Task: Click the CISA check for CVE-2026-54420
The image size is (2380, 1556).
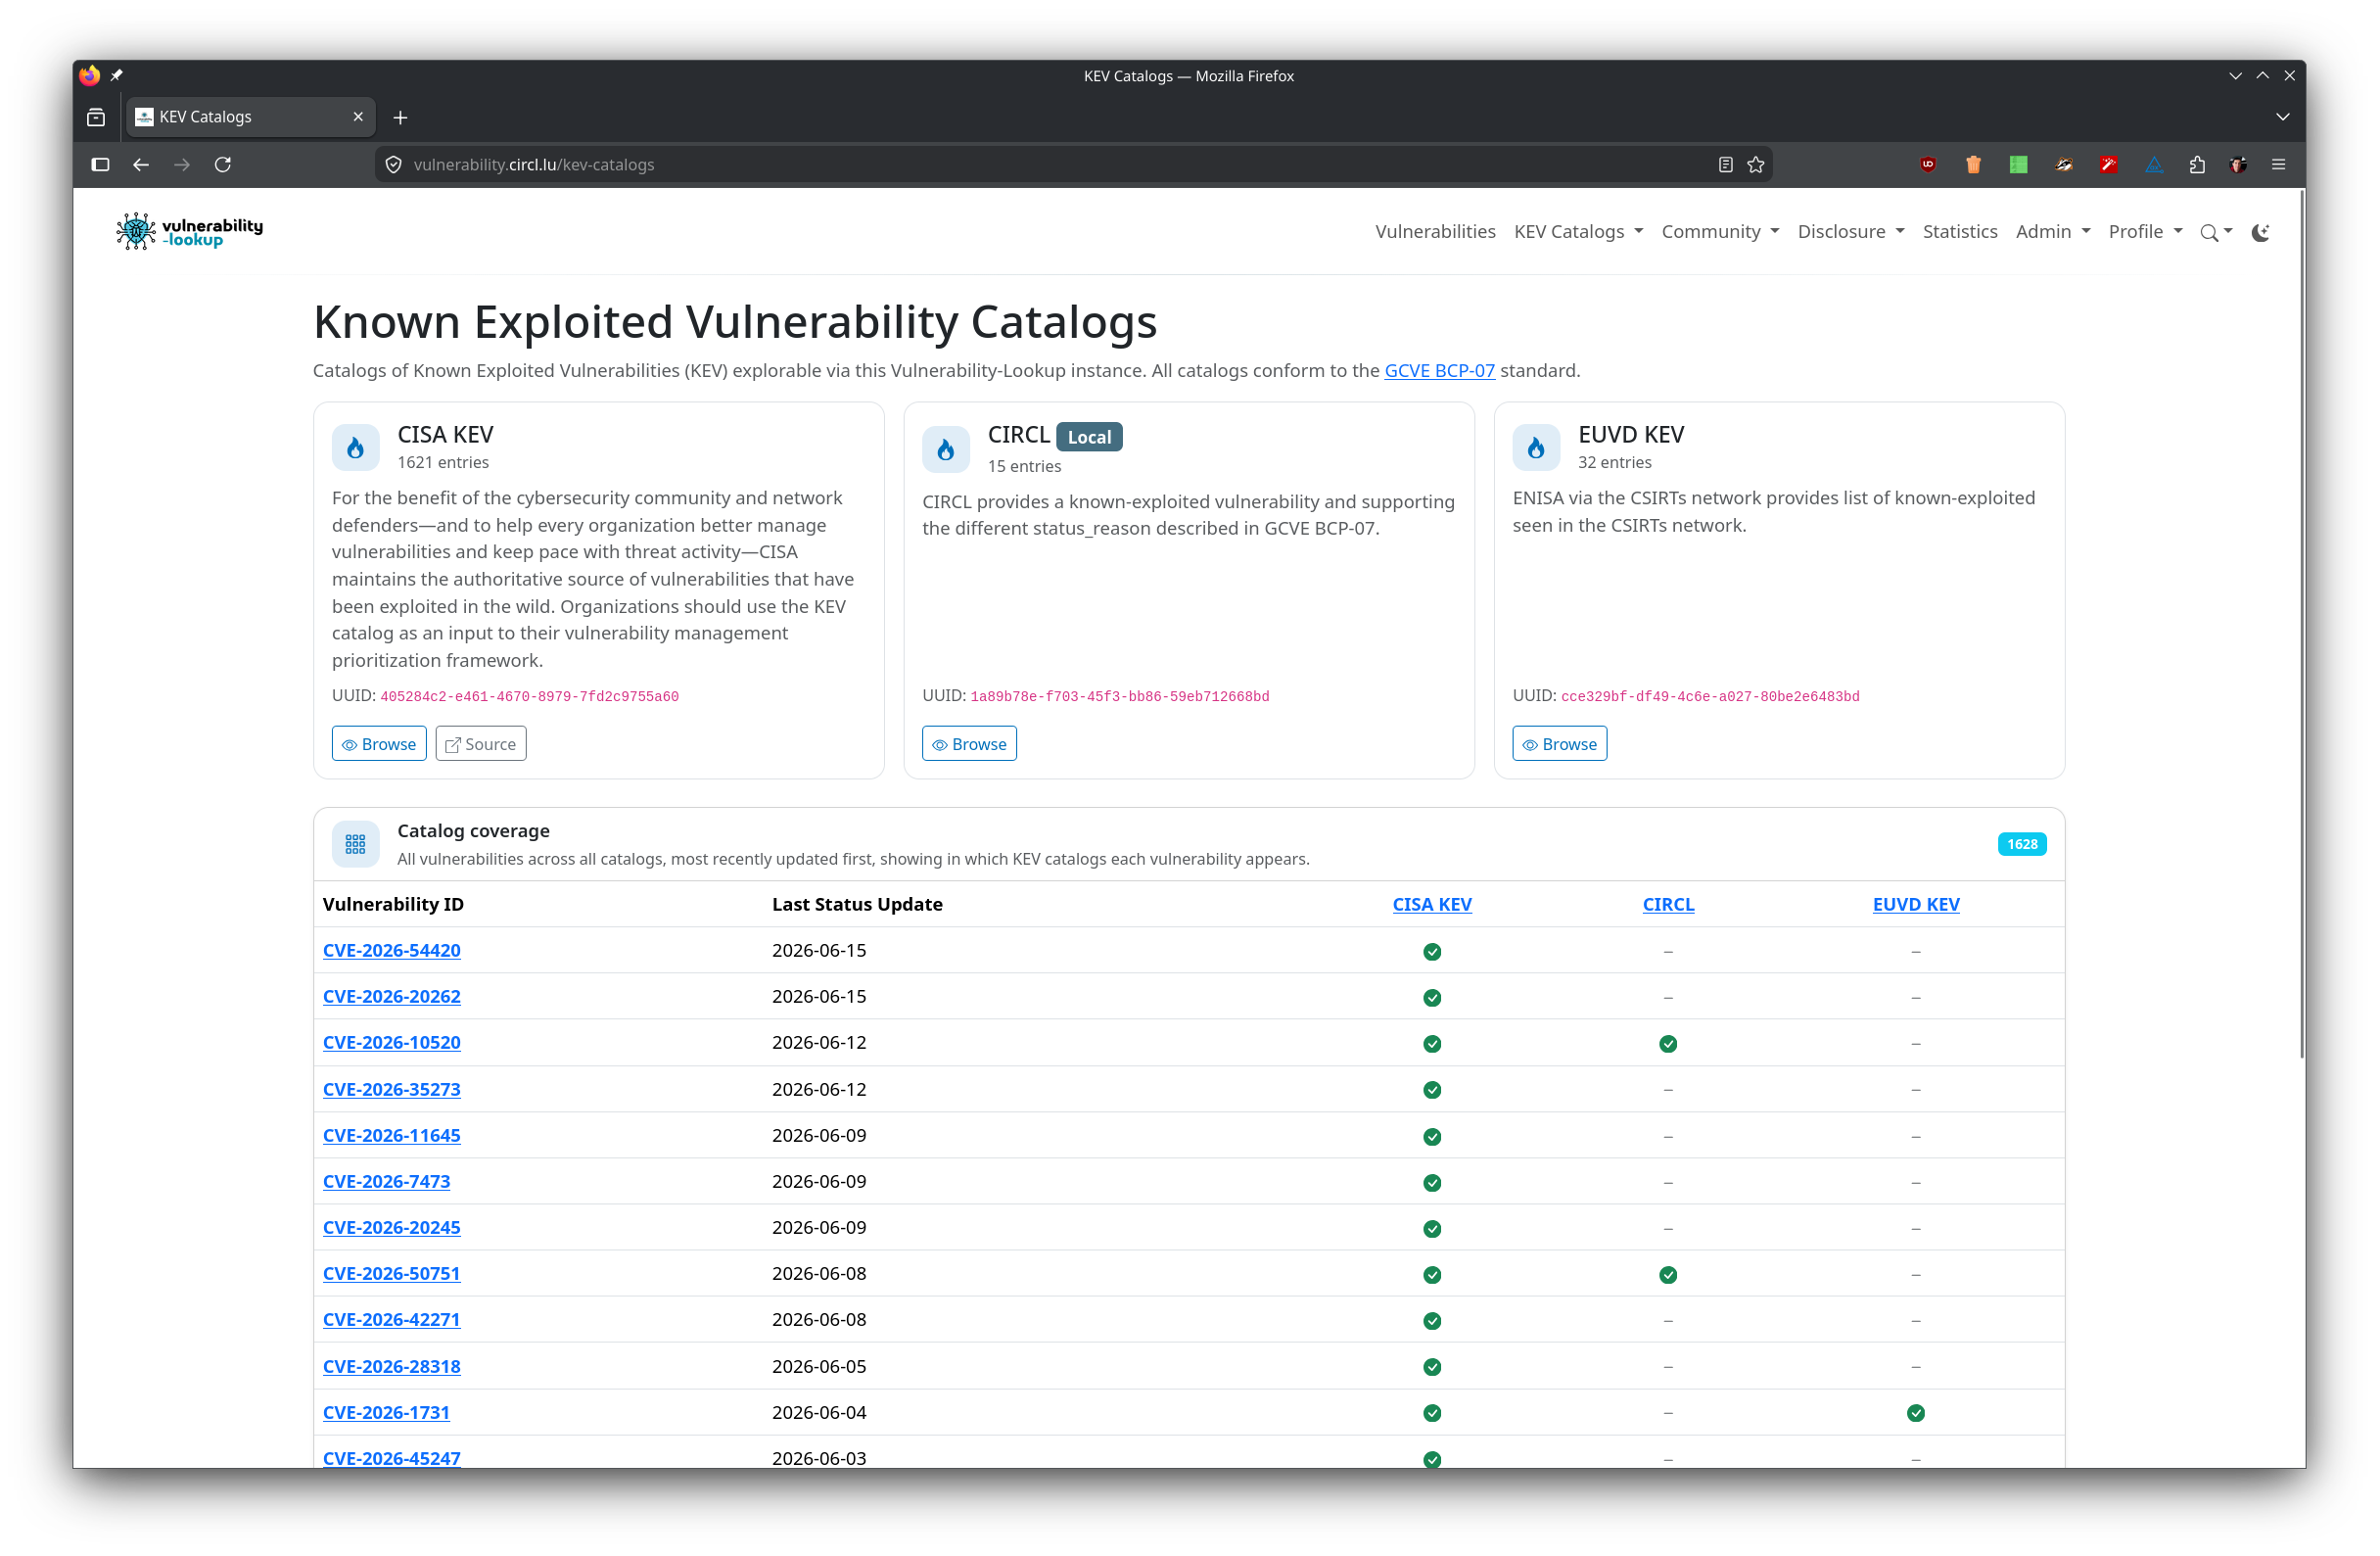Action: point(1432,951)
